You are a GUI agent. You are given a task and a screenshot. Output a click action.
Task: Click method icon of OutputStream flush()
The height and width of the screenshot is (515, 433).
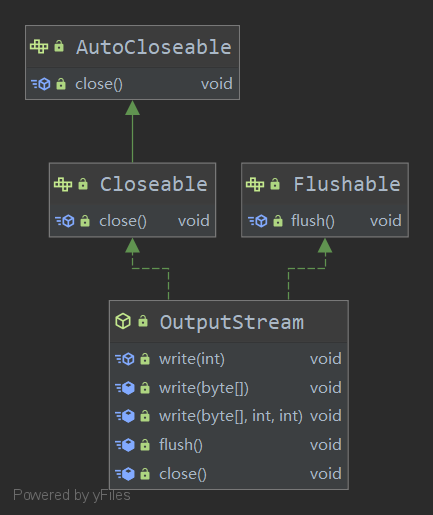coord(125,445)
